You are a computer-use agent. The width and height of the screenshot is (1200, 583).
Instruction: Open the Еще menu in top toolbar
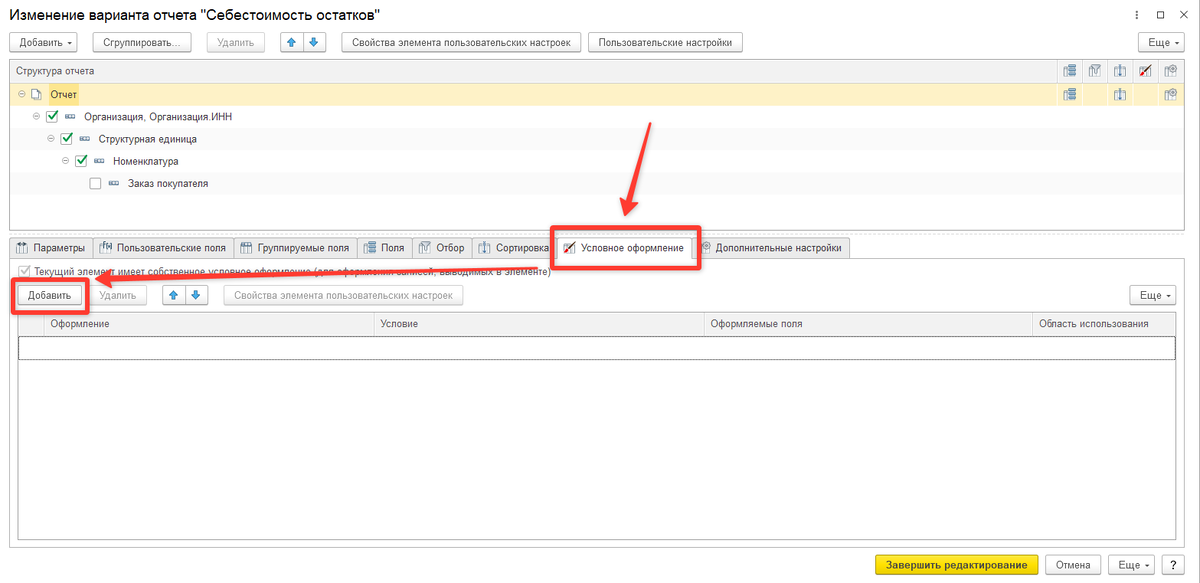coord(1162,42)
